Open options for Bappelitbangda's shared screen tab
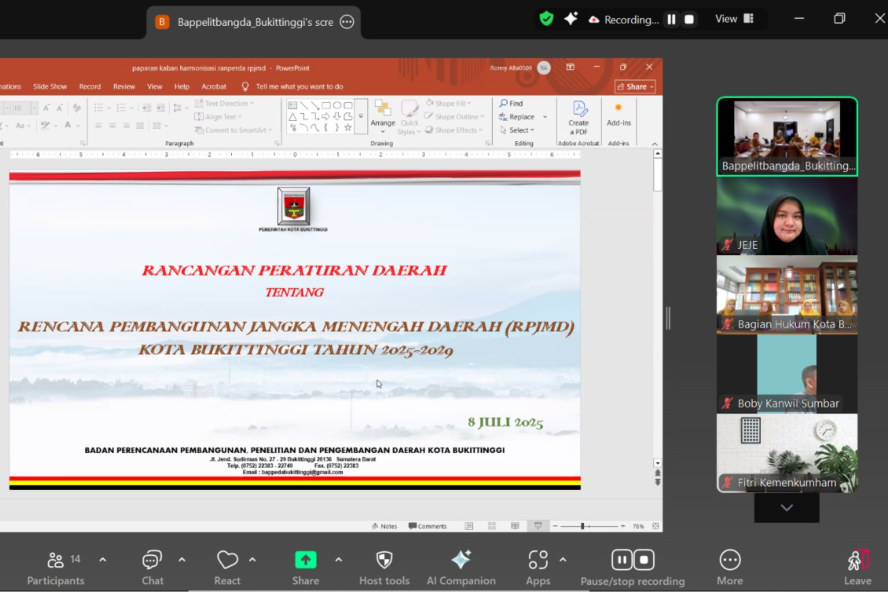The height and width of the screenshot is (592, 888). pos(346,21)
